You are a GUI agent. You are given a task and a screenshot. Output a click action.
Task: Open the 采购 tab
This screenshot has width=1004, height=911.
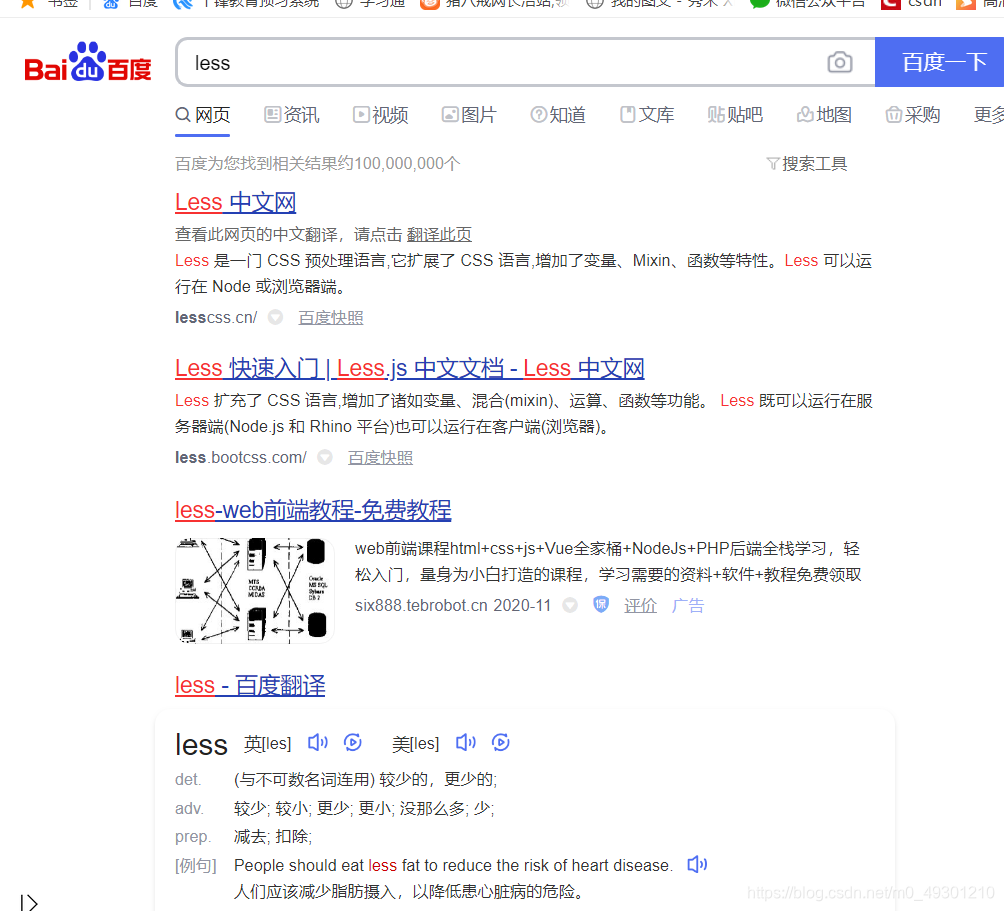(912, 115)
